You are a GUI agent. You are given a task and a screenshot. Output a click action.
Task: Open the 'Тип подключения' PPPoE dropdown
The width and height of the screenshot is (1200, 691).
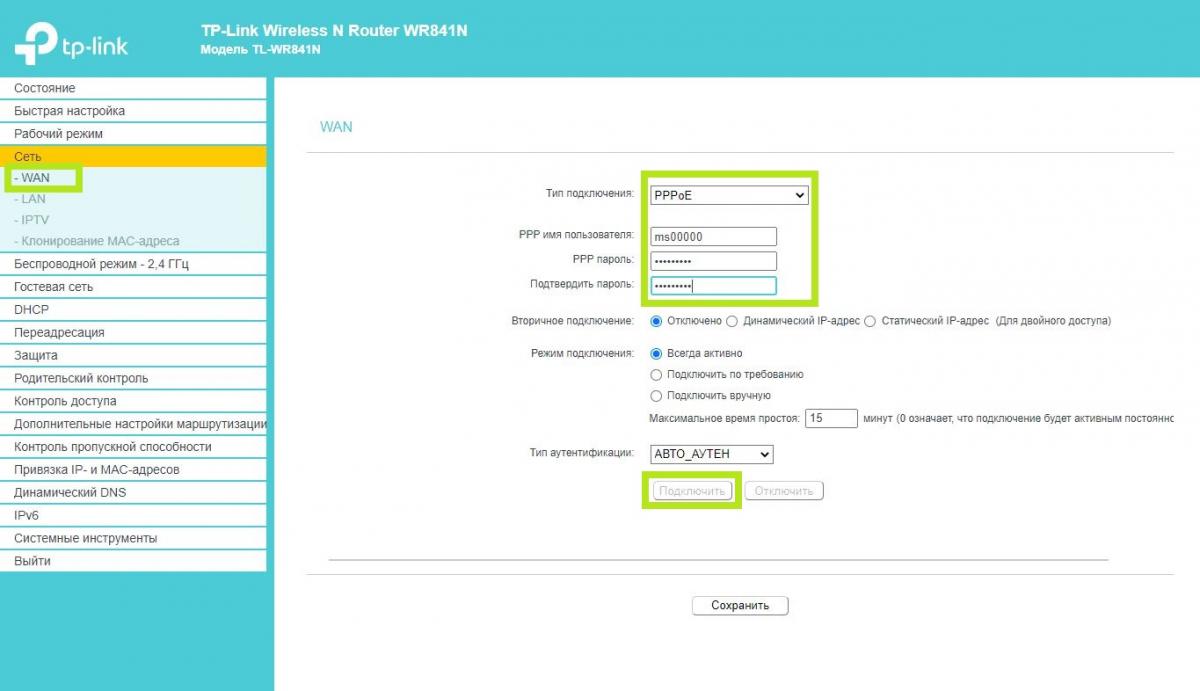728,196
